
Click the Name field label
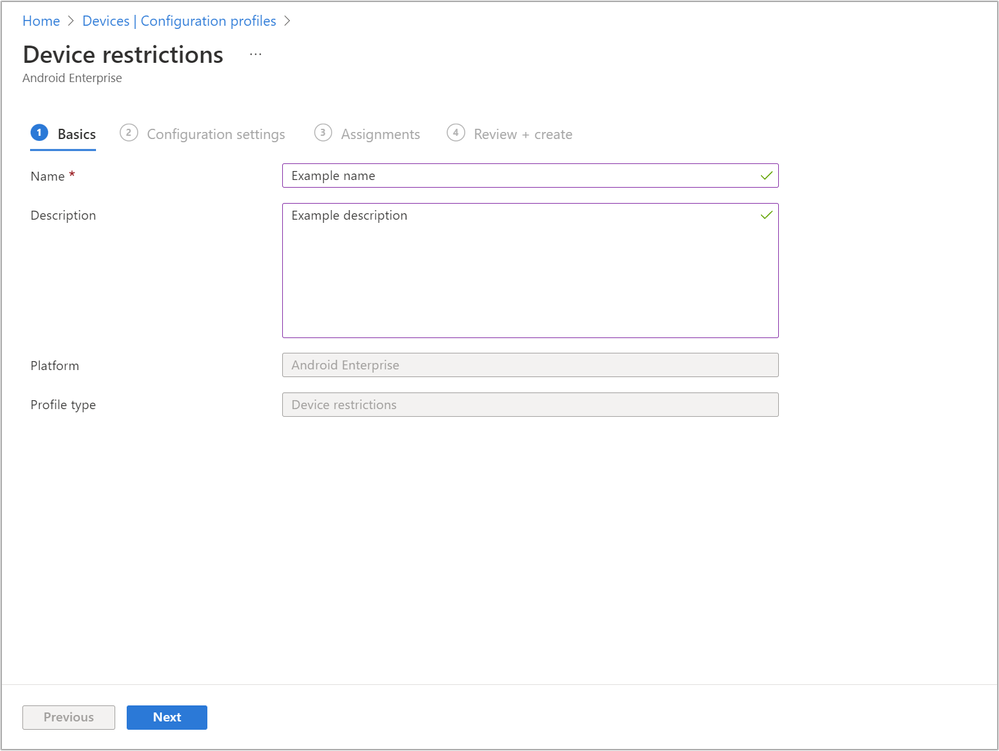click(x=47, y=176)
